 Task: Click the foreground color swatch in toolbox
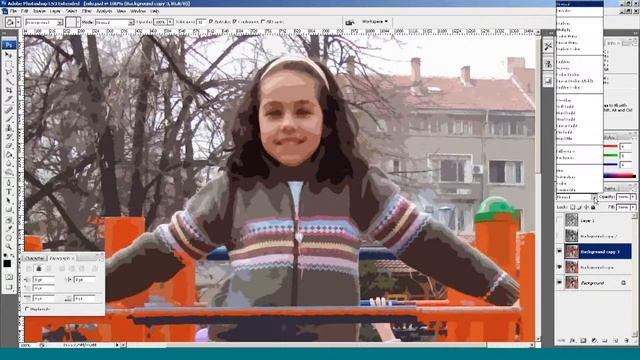[x=7, y=263]
